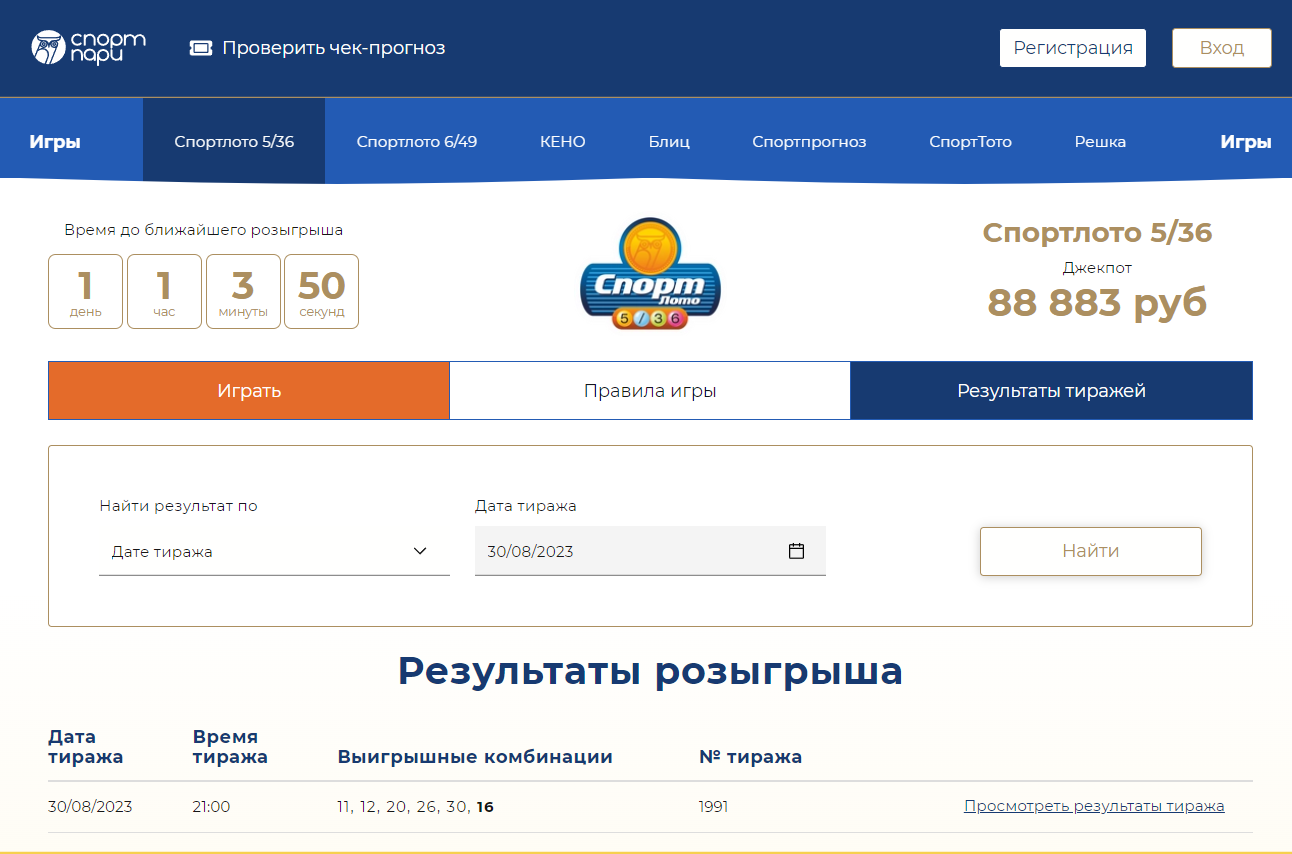Screen dimensions: 1292x854
Task: Click the Вход button
Action: coord(1222,48)
